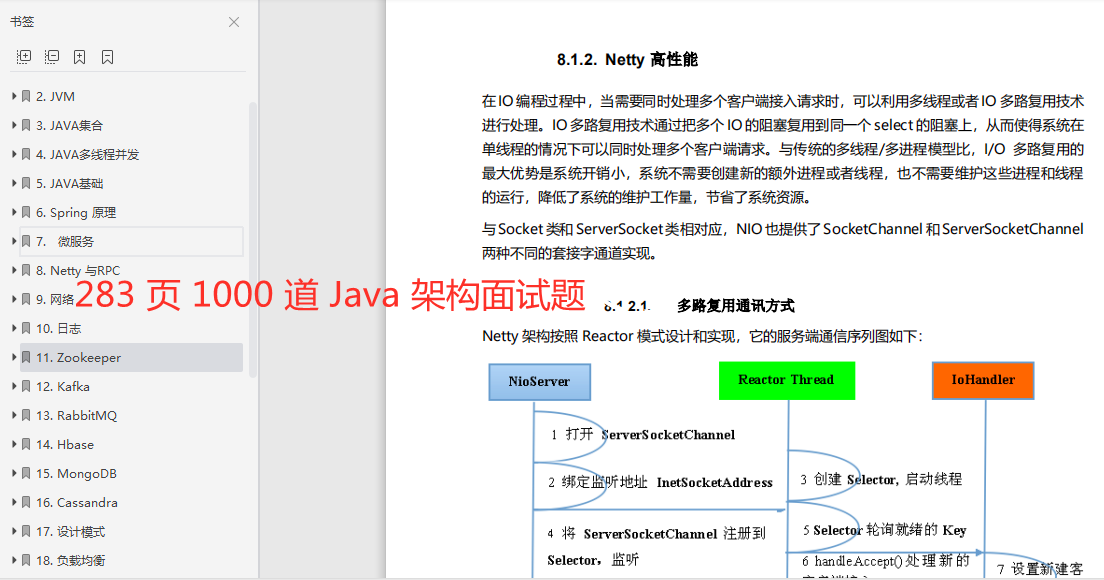1104x580 pixels.
Task: Expand the 7. 微服务 bookmark
Action: (14, 241)
